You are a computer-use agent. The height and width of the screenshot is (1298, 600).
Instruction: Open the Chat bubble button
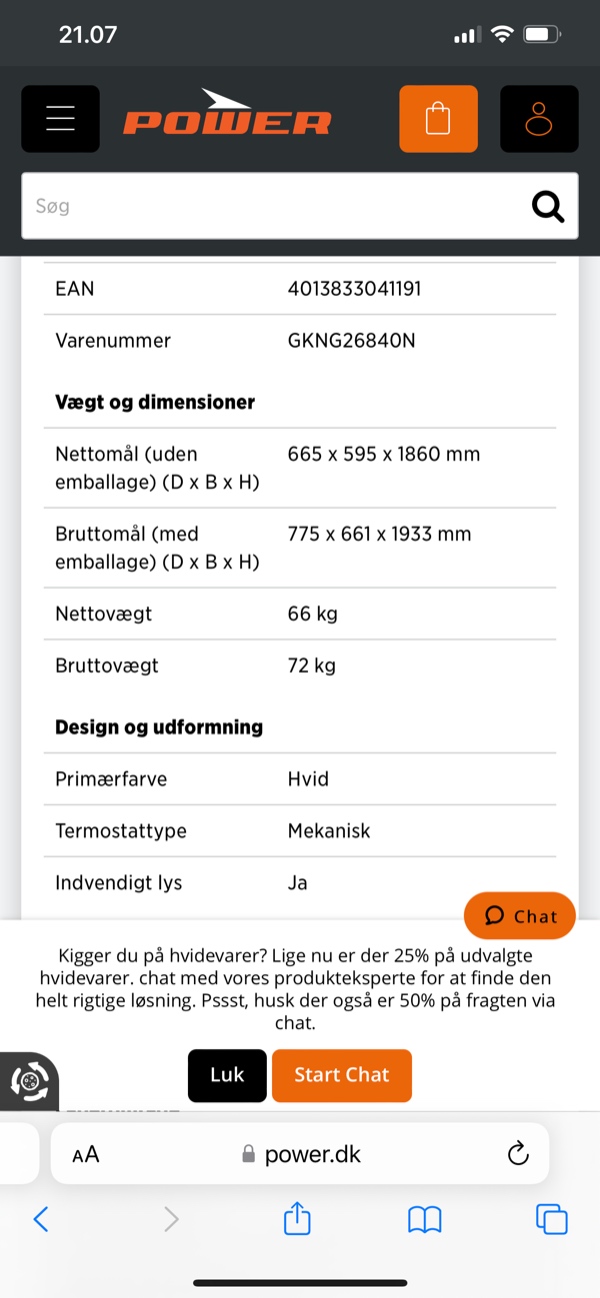pos(520,915)
